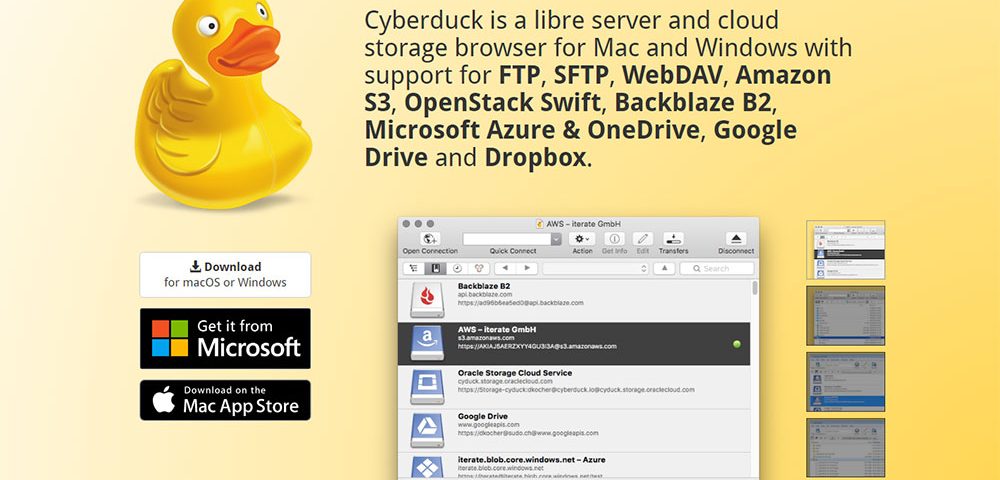The width and height of the screenshot is (1000, 480).
Task: Select the Backblaze B2 drive icon
Action: point(427,300)
